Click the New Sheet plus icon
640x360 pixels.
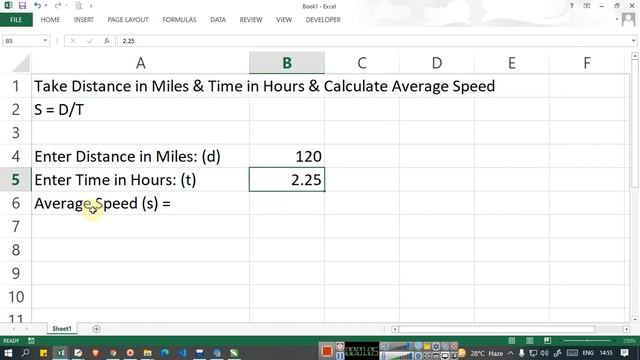pos(96,329)
